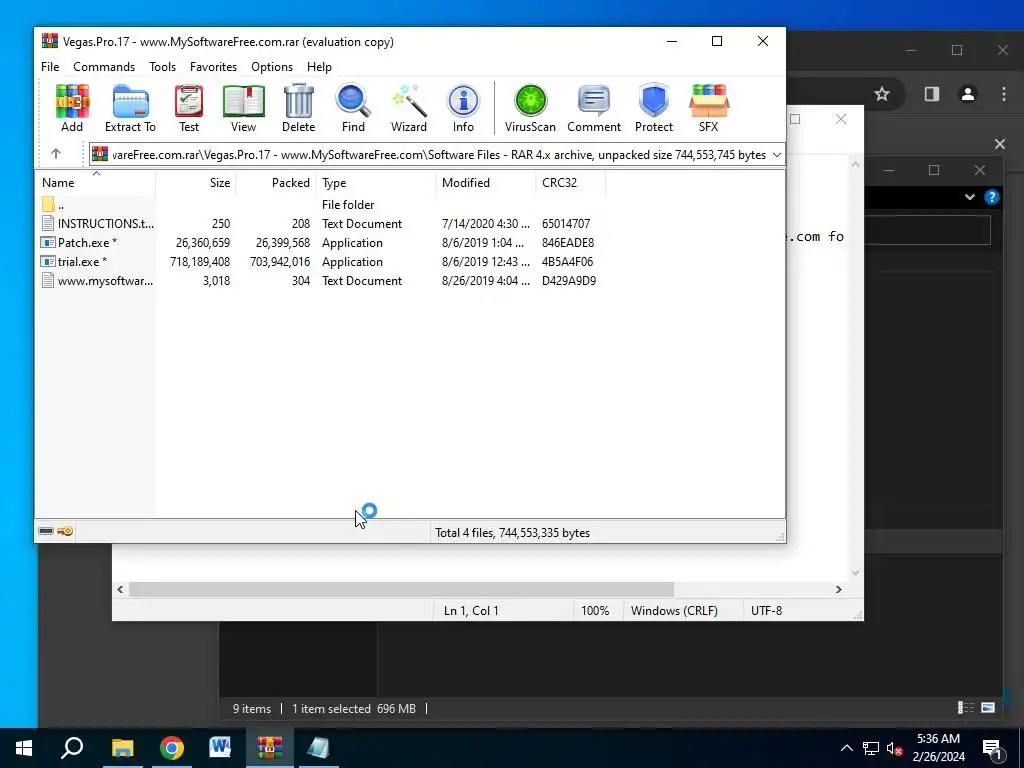Click the CRC32 value D429A9D9
Viewport: 1024px width, 768px height.
[569, 281]
